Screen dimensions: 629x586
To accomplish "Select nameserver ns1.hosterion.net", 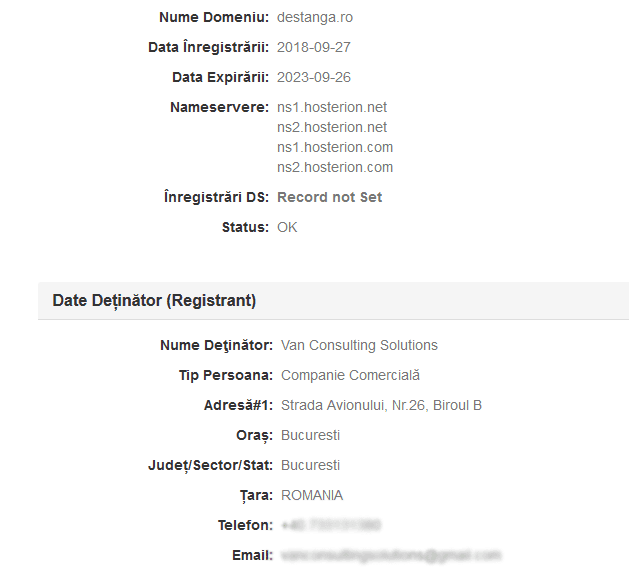I will (x=332, y=107).
